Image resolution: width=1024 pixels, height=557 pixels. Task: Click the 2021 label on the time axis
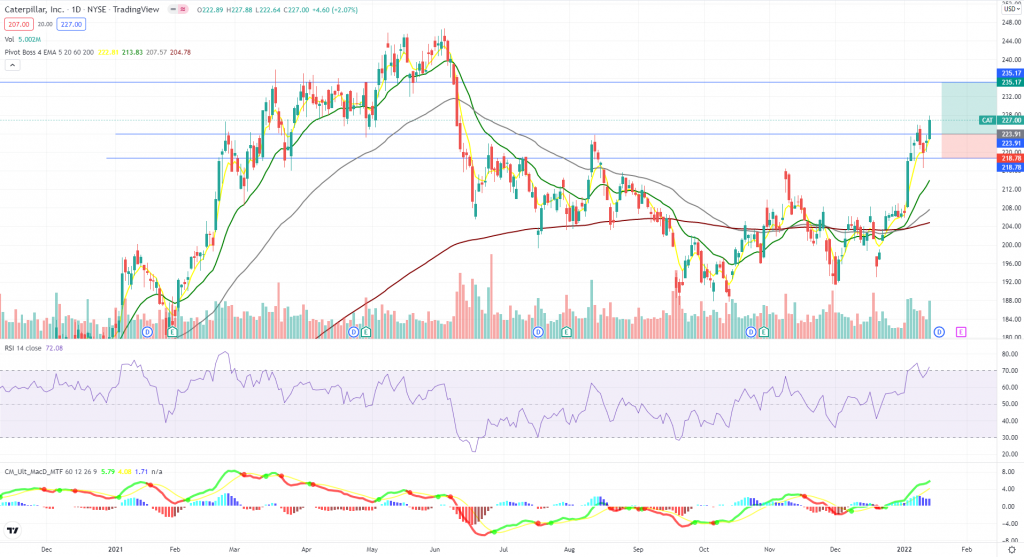click(115, 550)
